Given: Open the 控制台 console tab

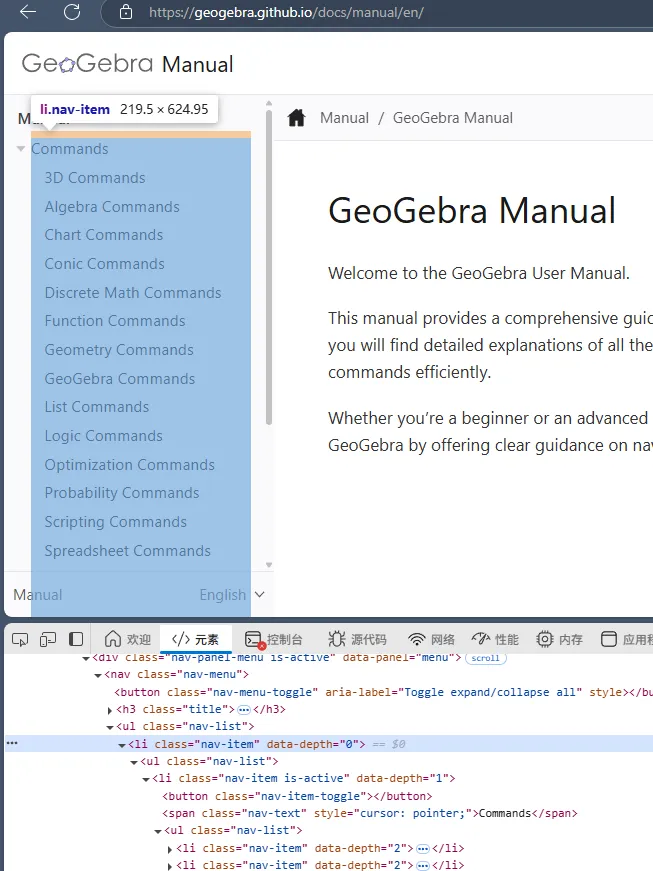Looking at the screenshot, I should (274, 639).
